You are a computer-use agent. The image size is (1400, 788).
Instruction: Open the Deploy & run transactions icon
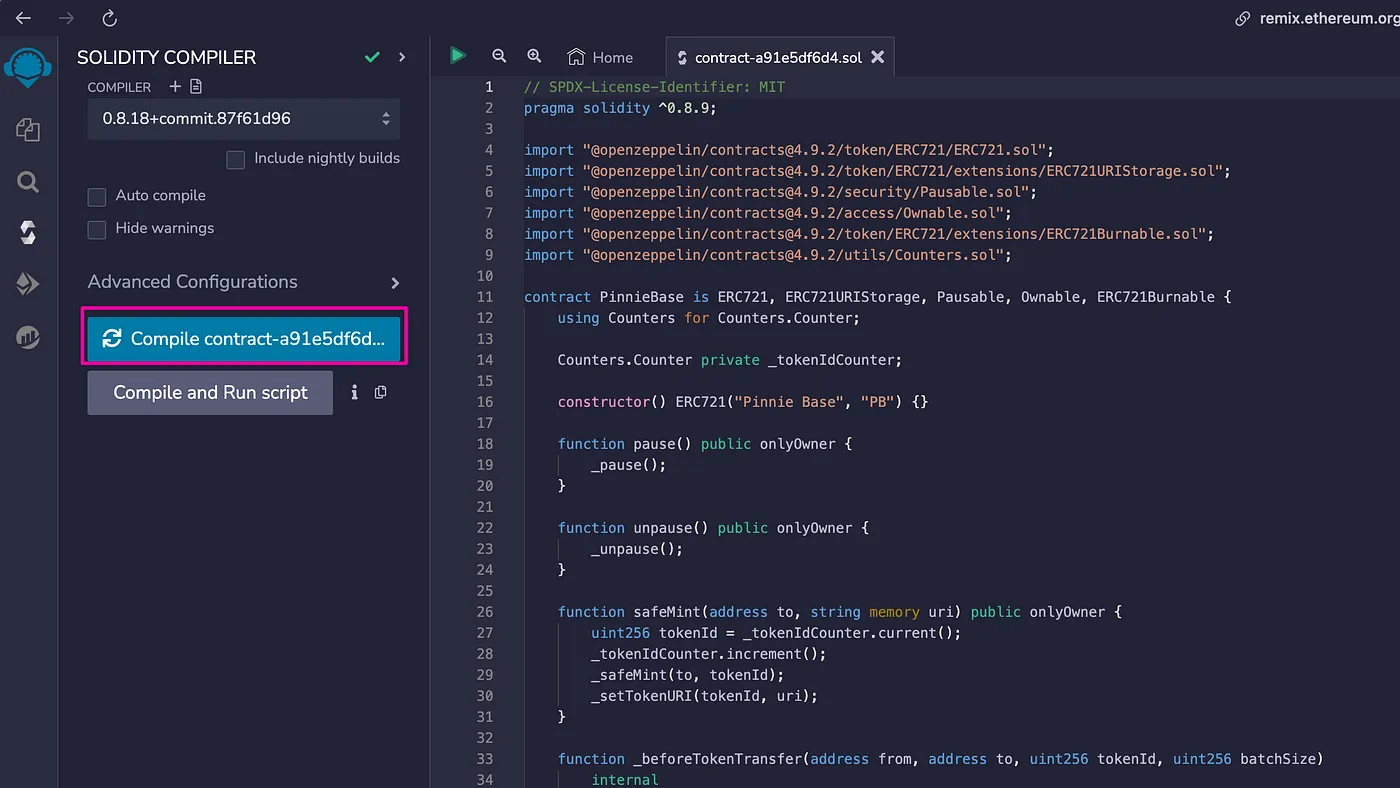coord(28,285)
